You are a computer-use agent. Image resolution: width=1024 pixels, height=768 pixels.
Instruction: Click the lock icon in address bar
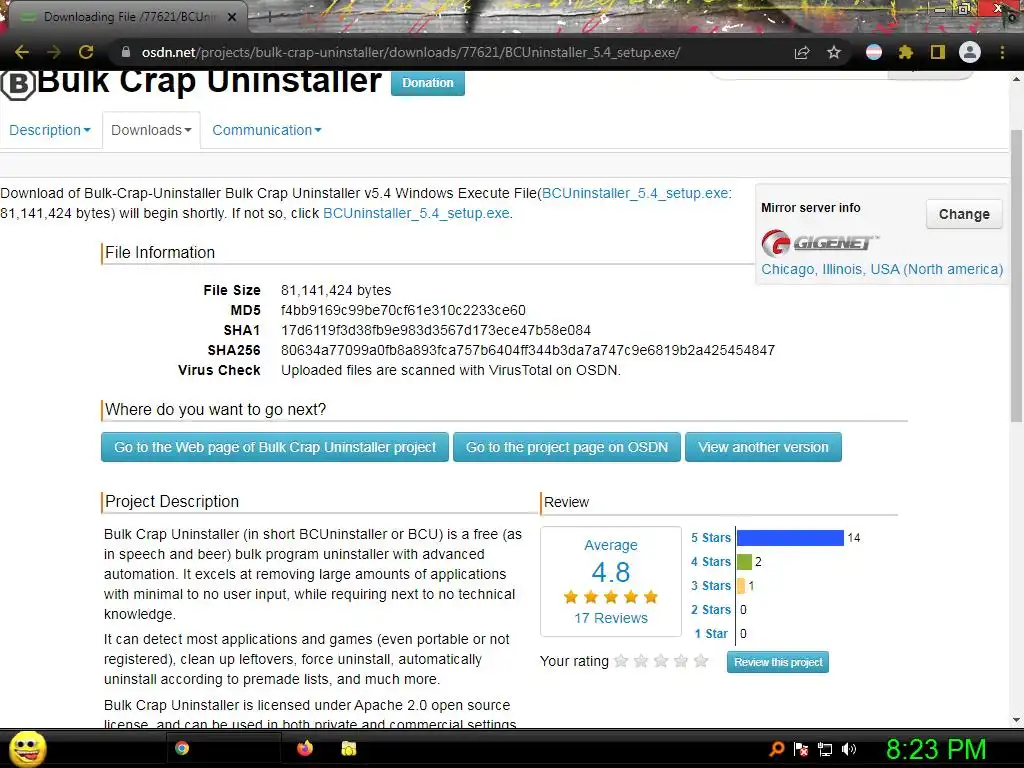pos(126,52)
